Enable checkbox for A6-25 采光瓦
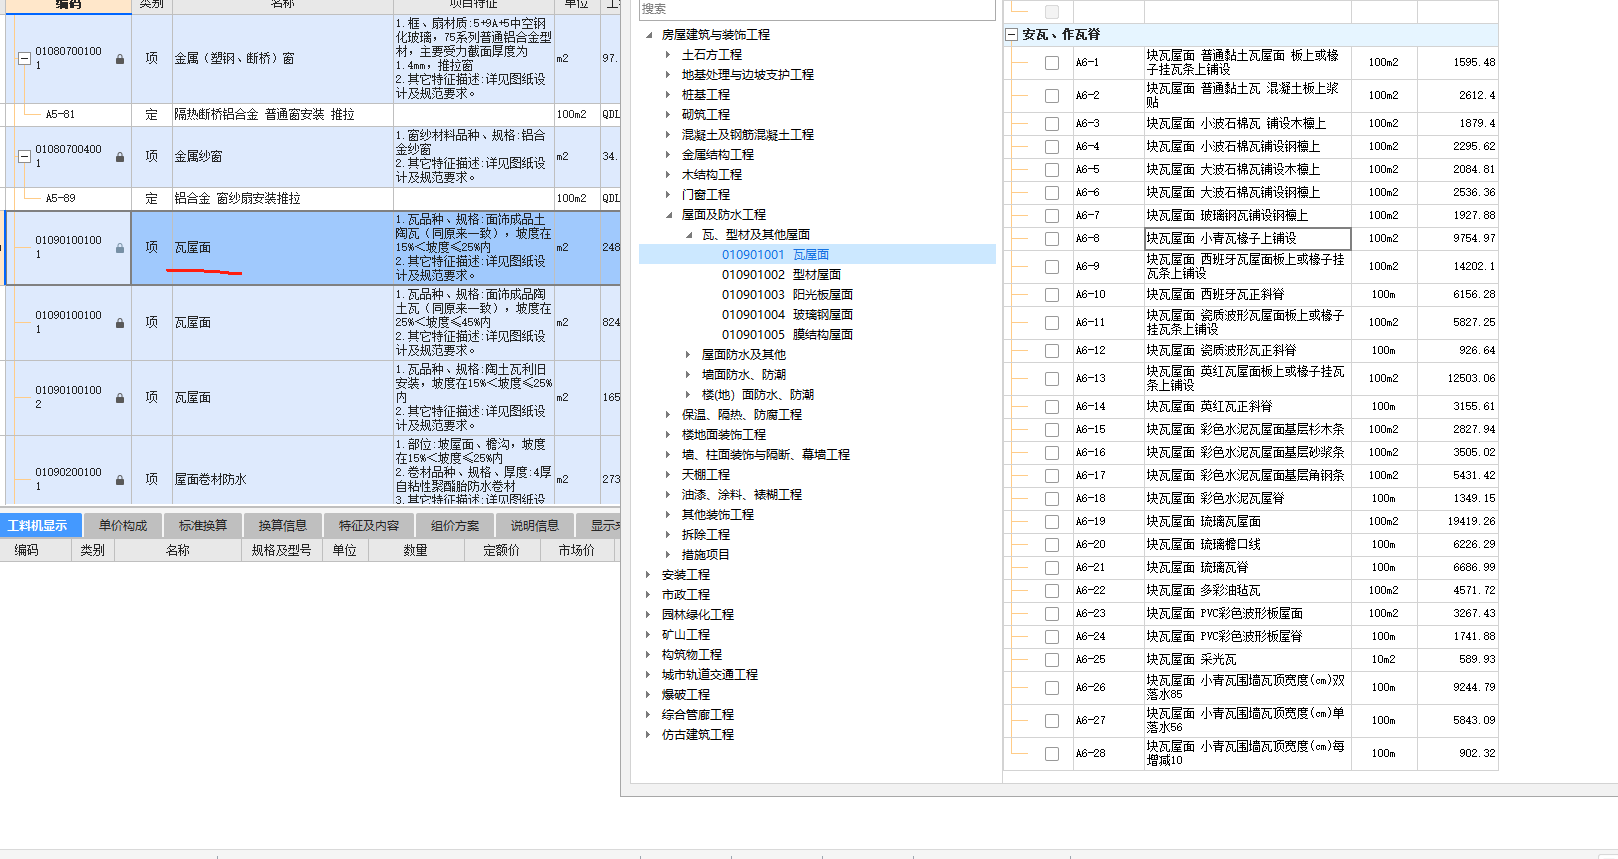The image size is (1618, 859). pyautogui.click(x=1052, y=660)
